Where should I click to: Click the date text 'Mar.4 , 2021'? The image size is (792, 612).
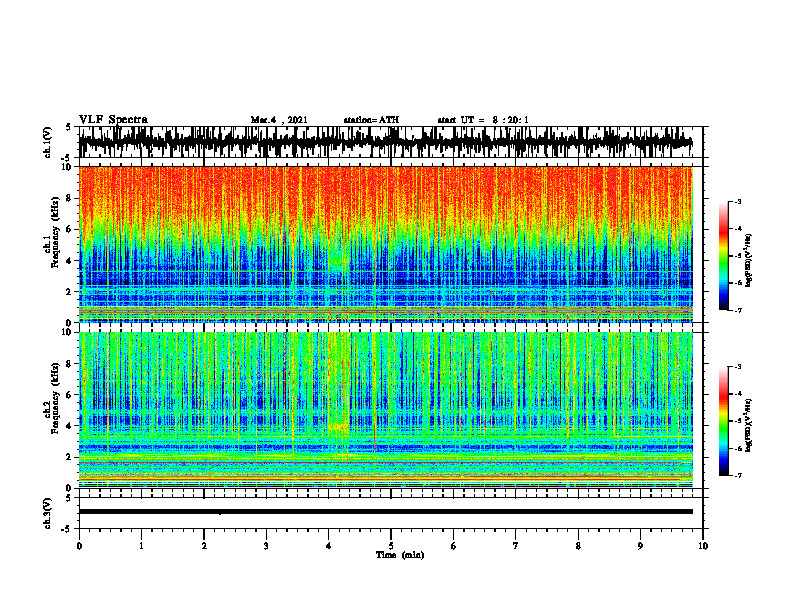(x=279, y=120)
